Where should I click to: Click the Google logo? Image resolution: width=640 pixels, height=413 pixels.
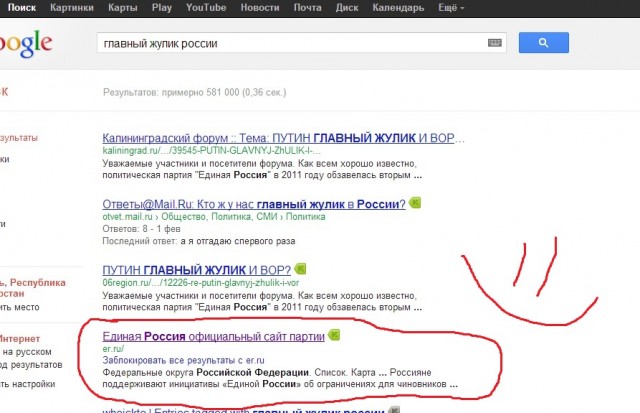pos(25,43)
